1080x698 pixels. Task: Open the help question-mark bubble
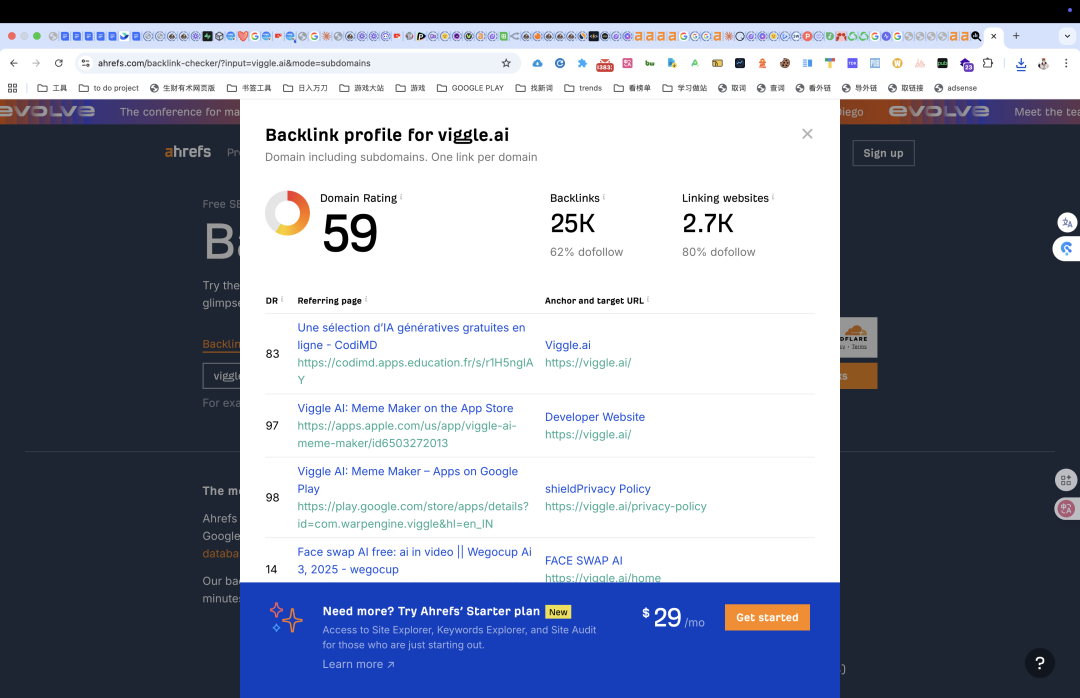point(1039,663)
